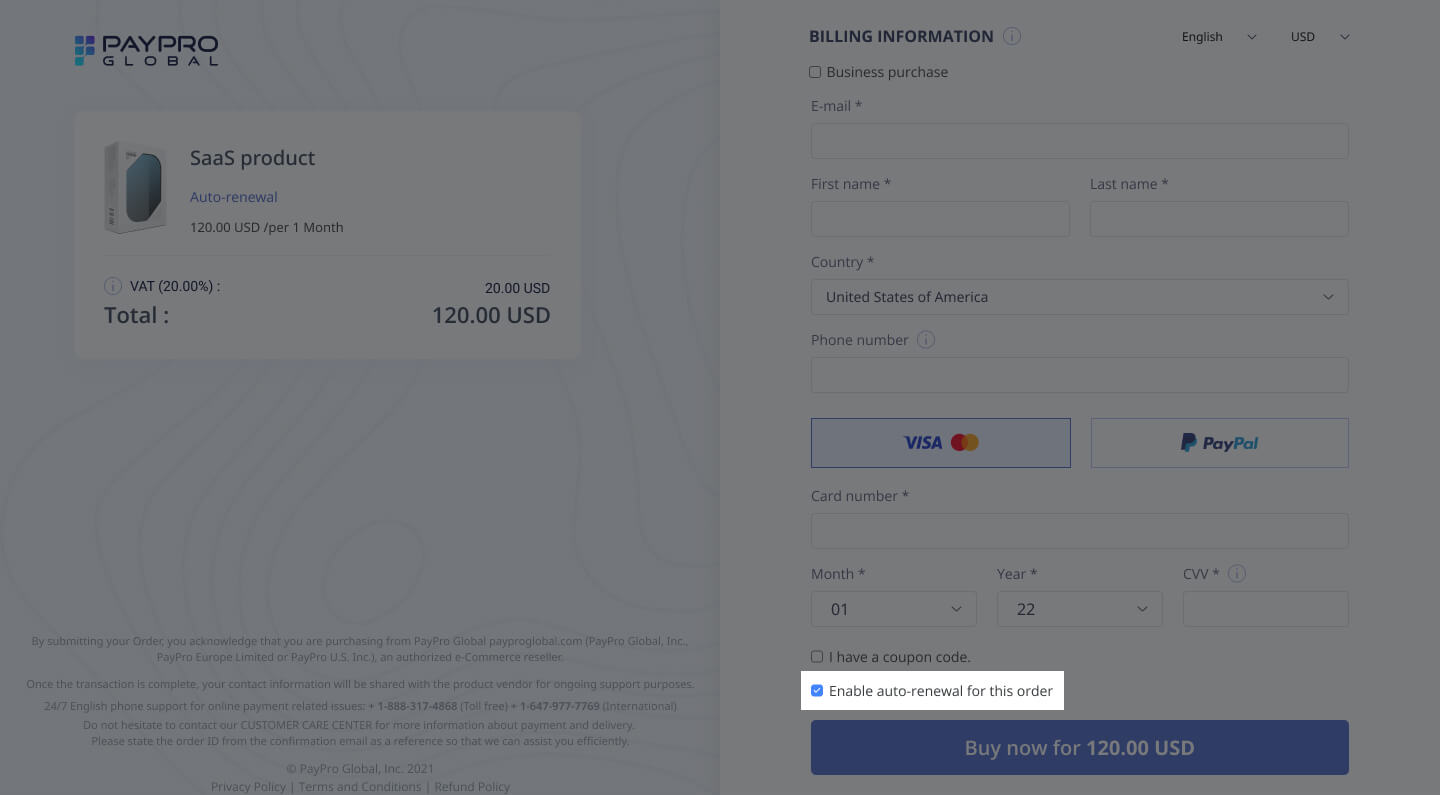The width and height of the screenshot is (1440, 795).
Task: Click the Phone number info icon
Action: click(926, 340)
